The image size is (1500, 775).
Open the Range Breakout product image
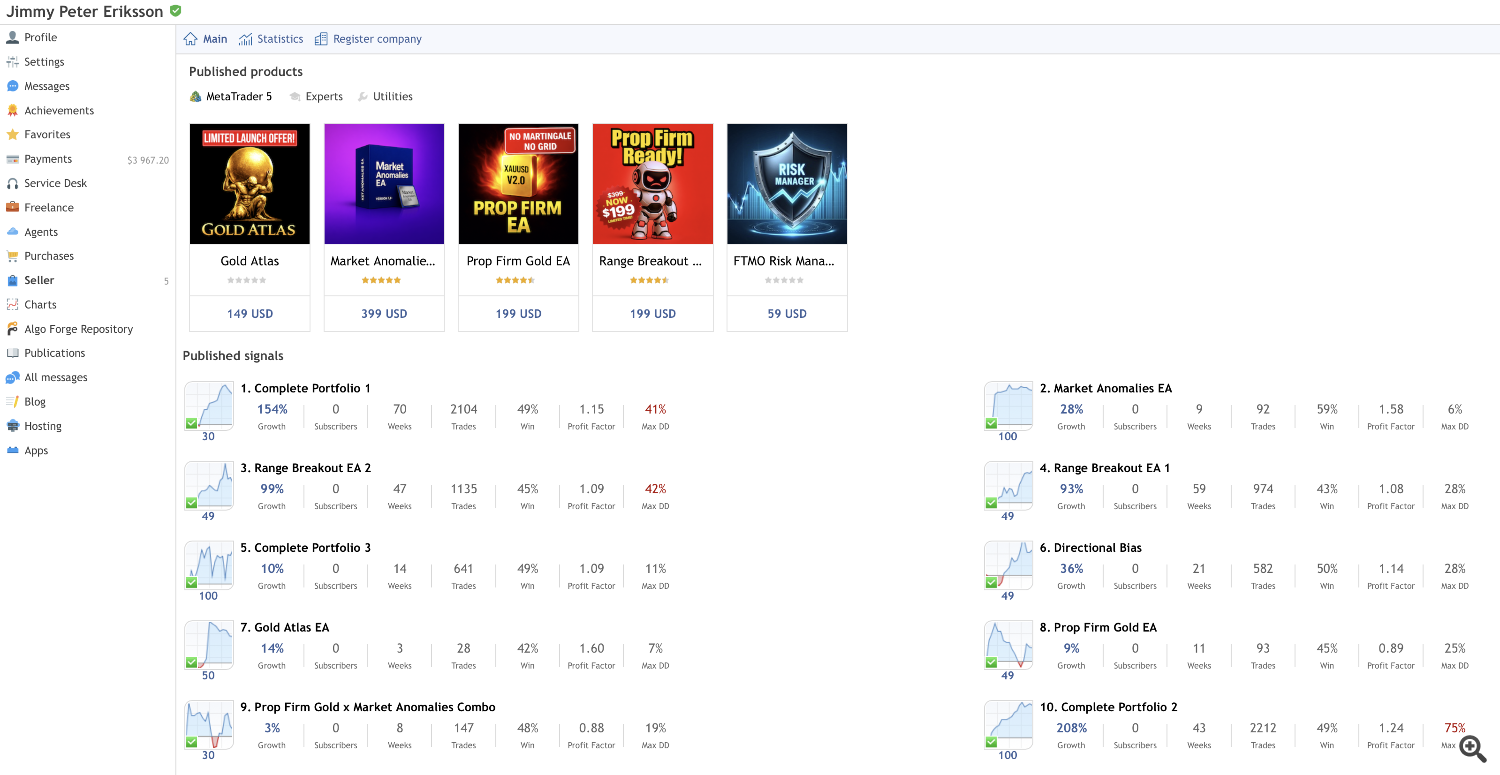point(653,184)
